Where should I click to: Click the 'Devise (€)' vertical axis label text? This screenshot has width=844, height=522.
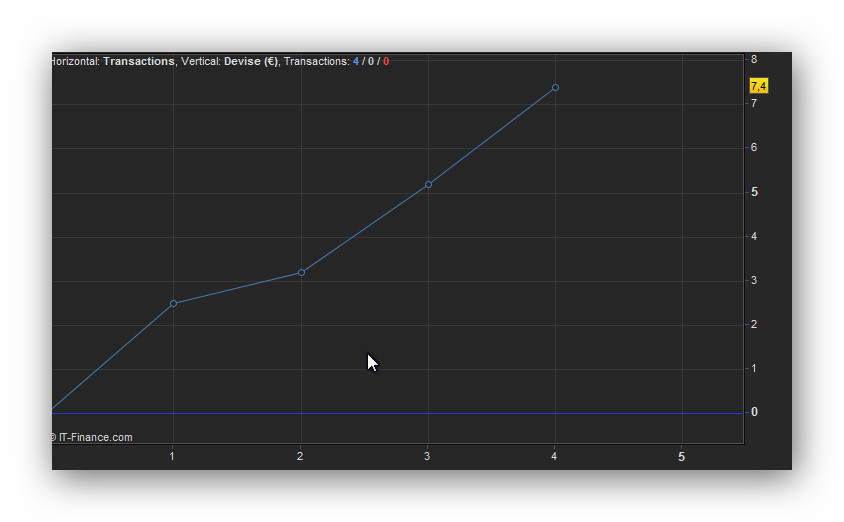coord(251,61)
